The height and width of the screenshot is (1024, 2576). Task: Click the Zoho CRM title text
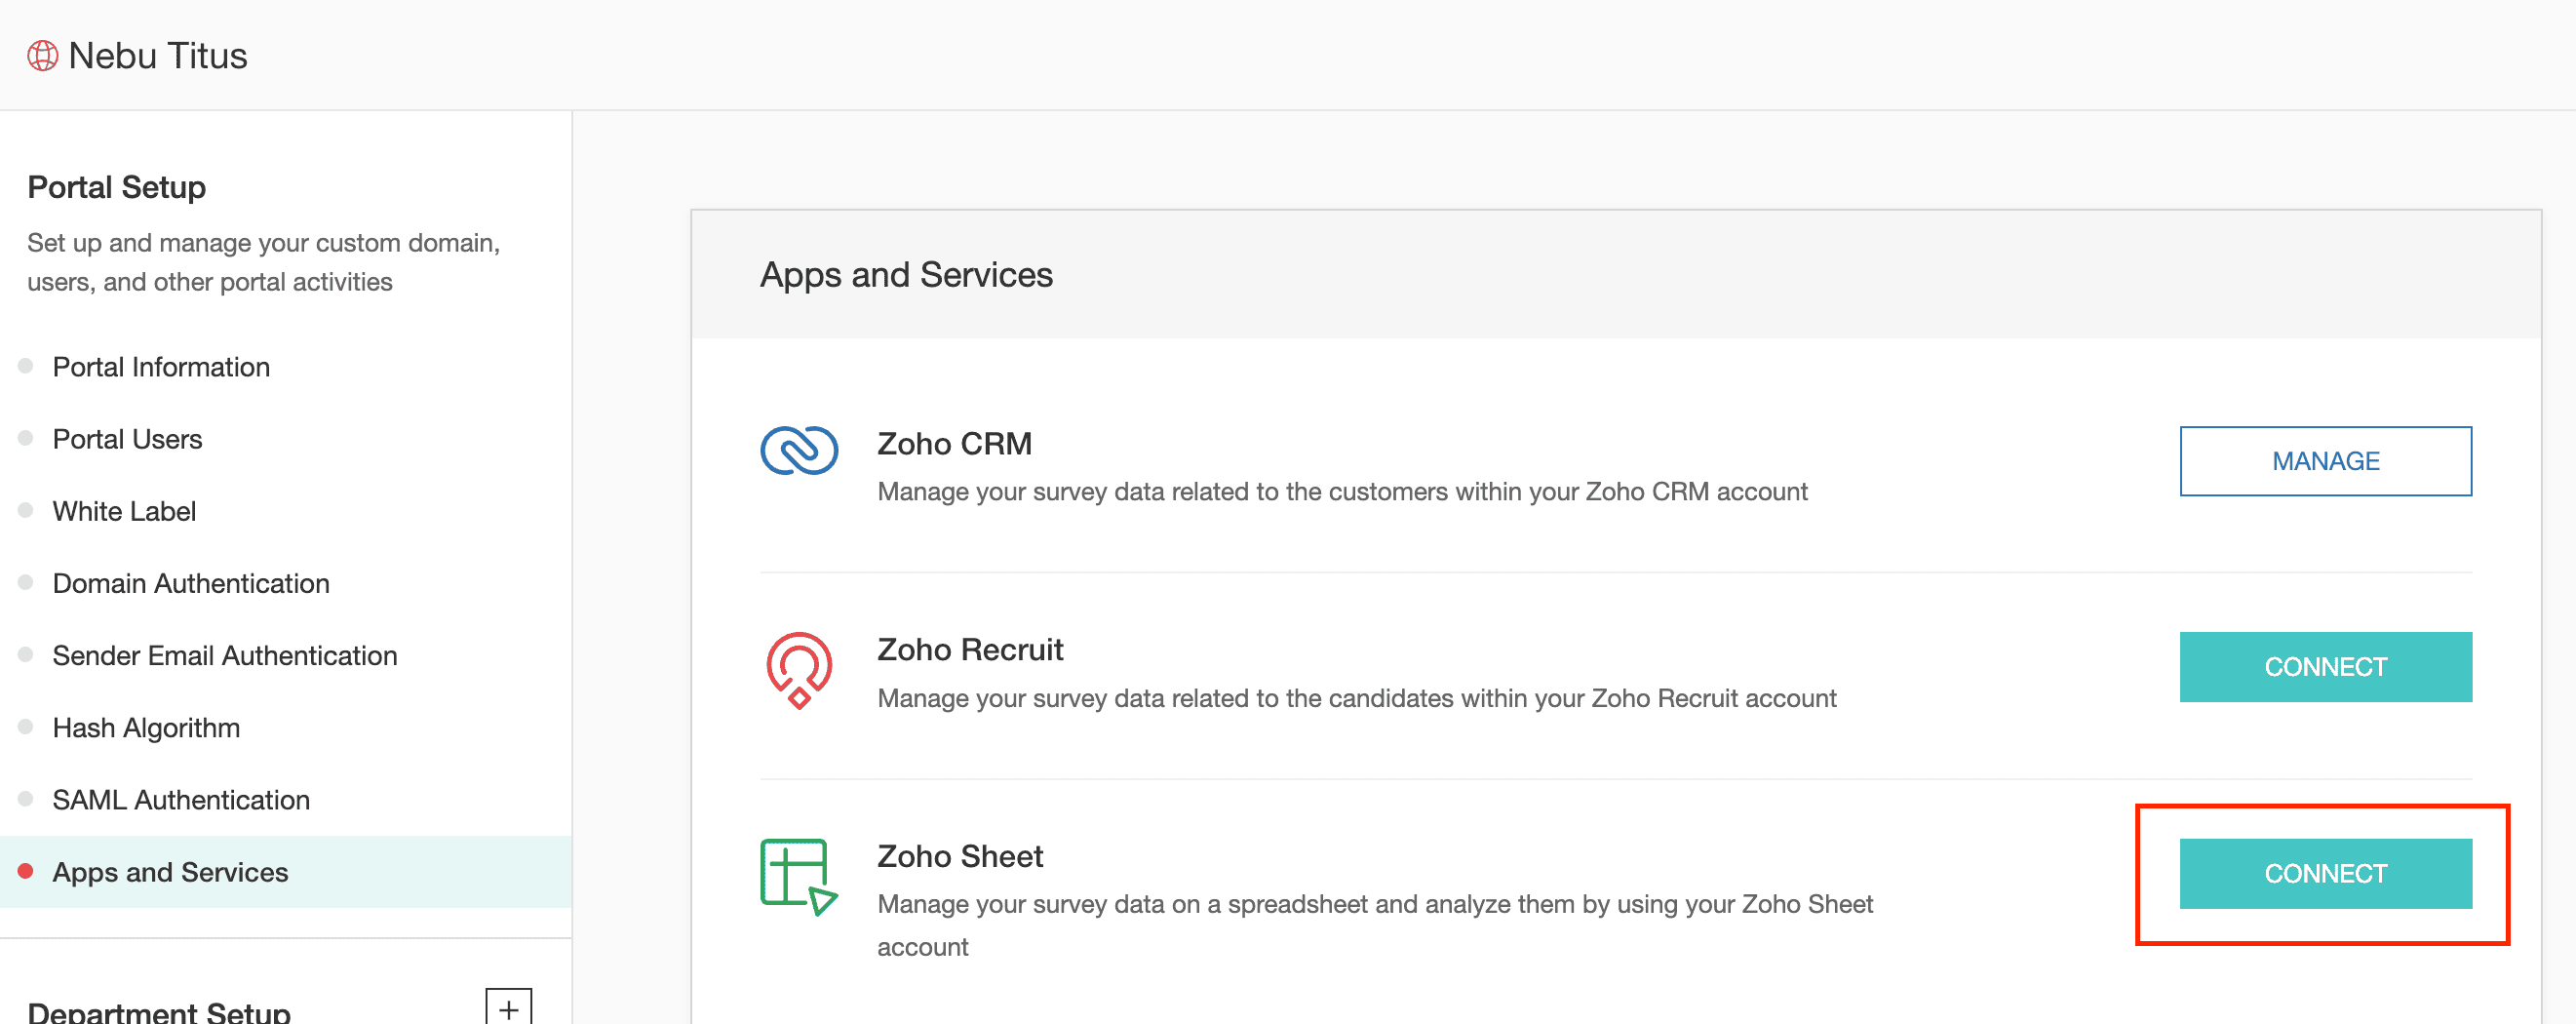pyautogui.click(x=954, y=443)
